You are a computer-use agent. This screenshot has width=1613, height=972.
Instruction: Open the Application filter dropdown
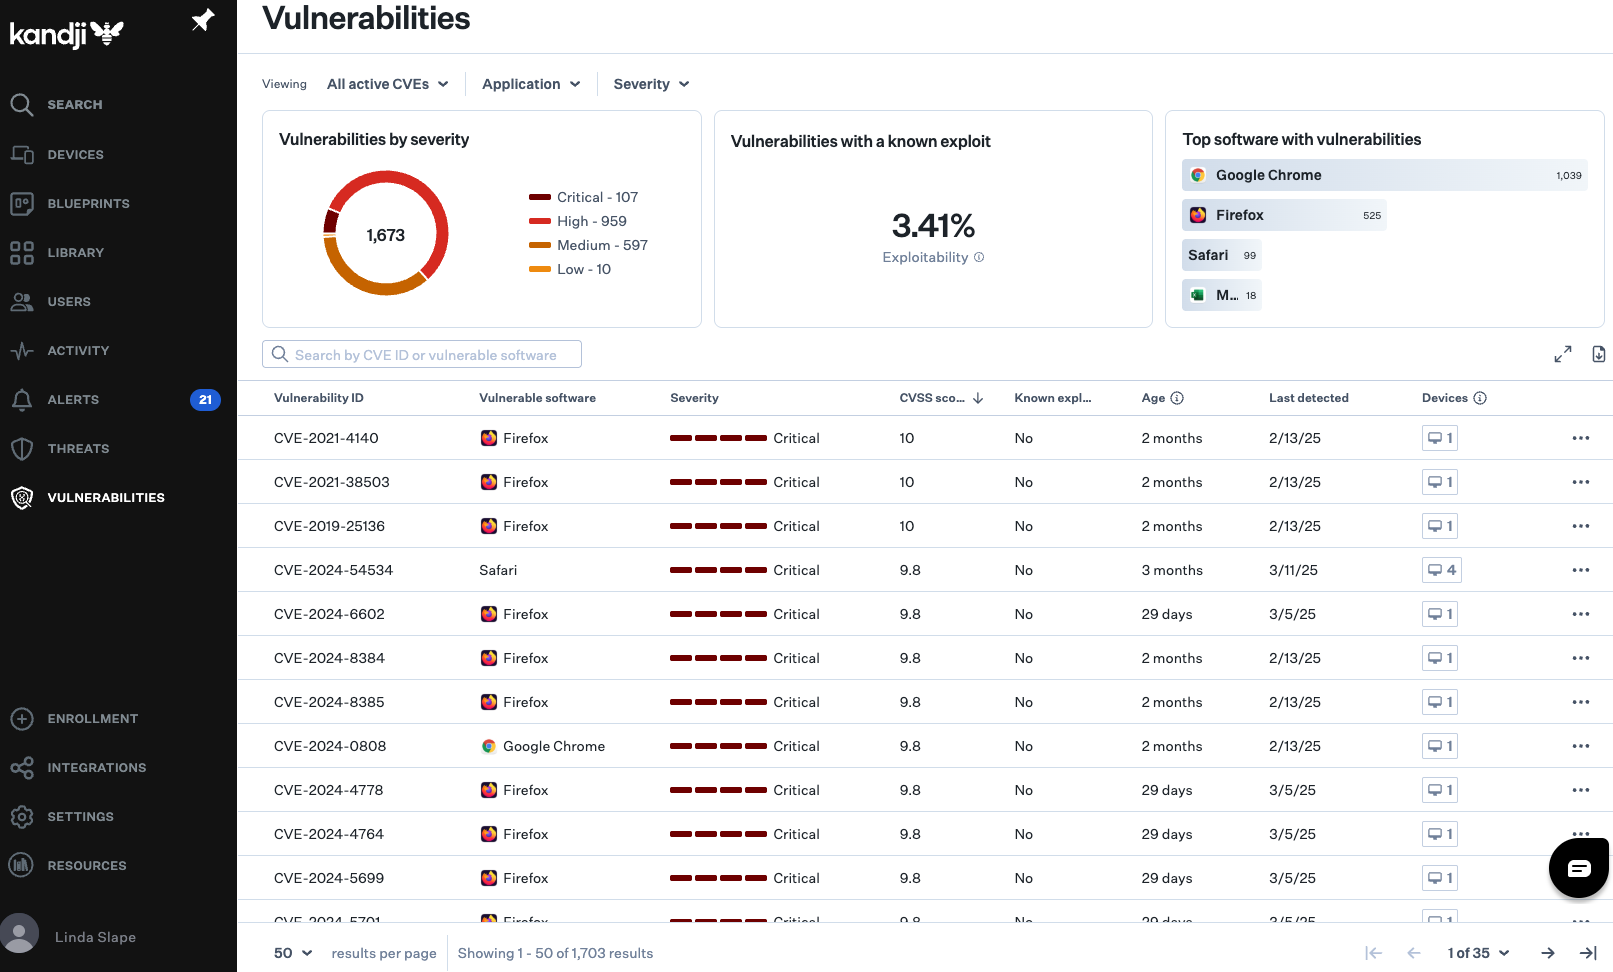(531, 84)
